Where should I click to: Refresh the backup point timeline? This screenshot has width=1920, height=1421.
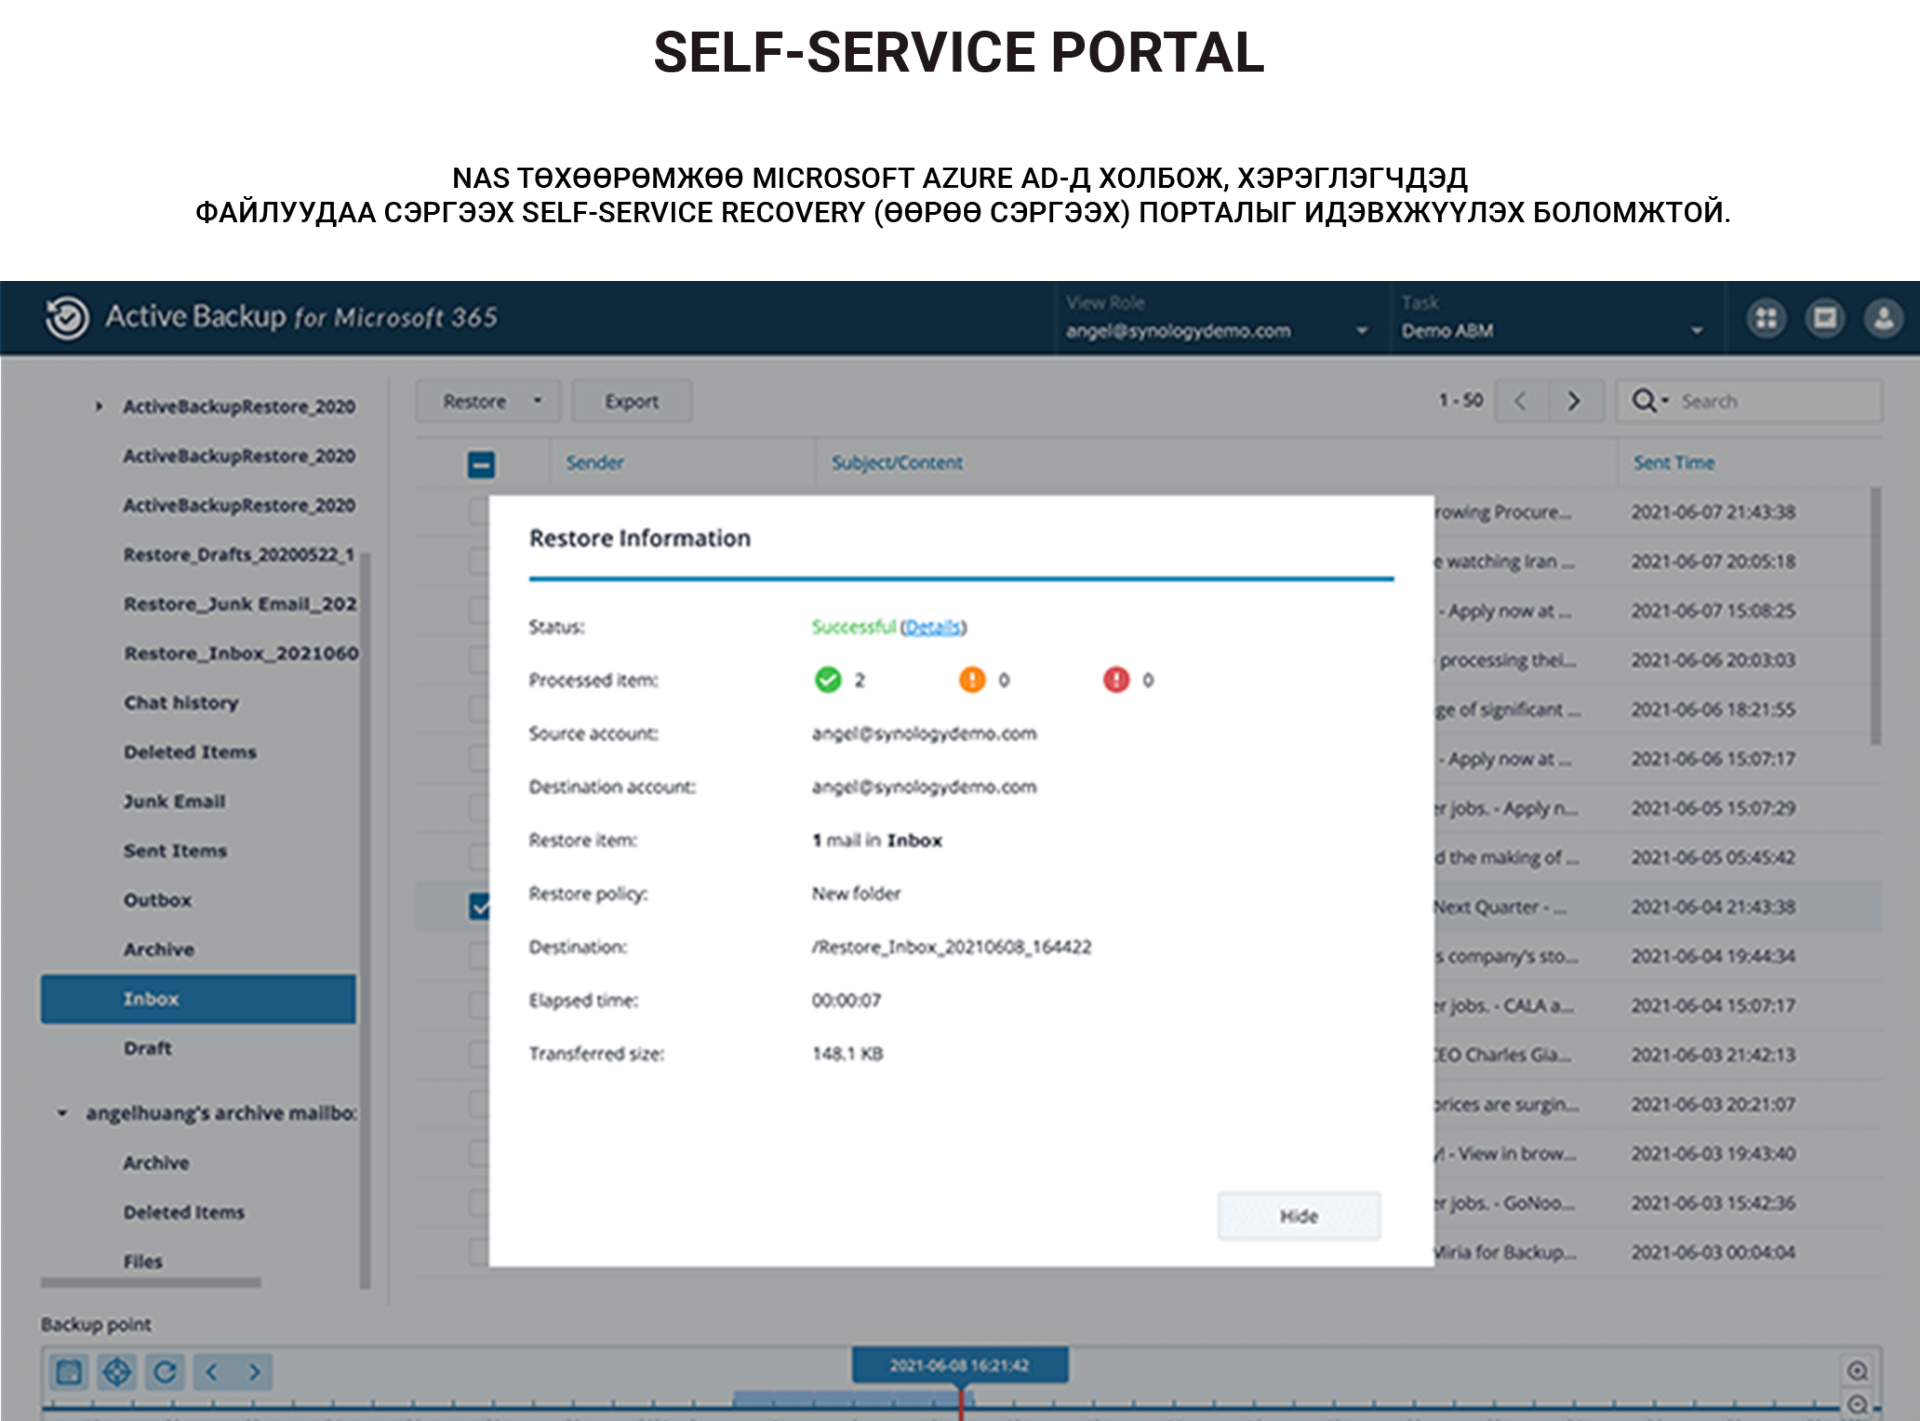(165, 1372)
